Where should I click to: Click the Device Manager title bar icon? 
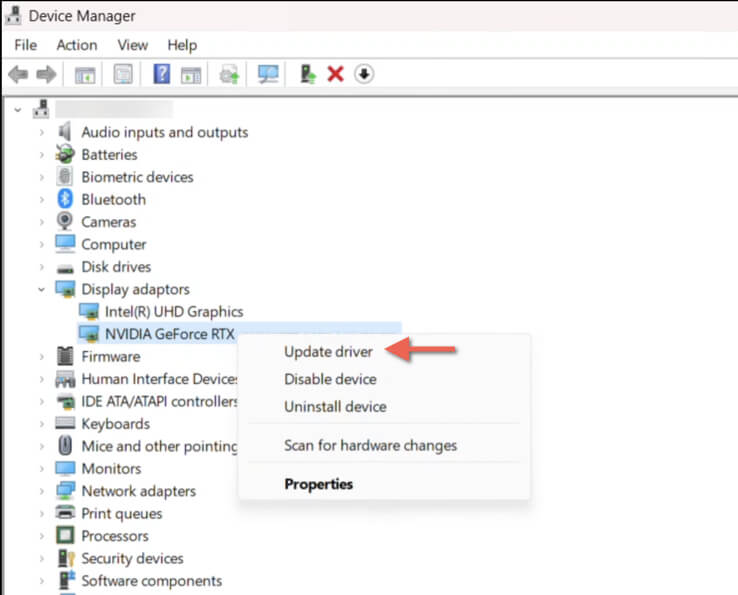click(13, 16)
